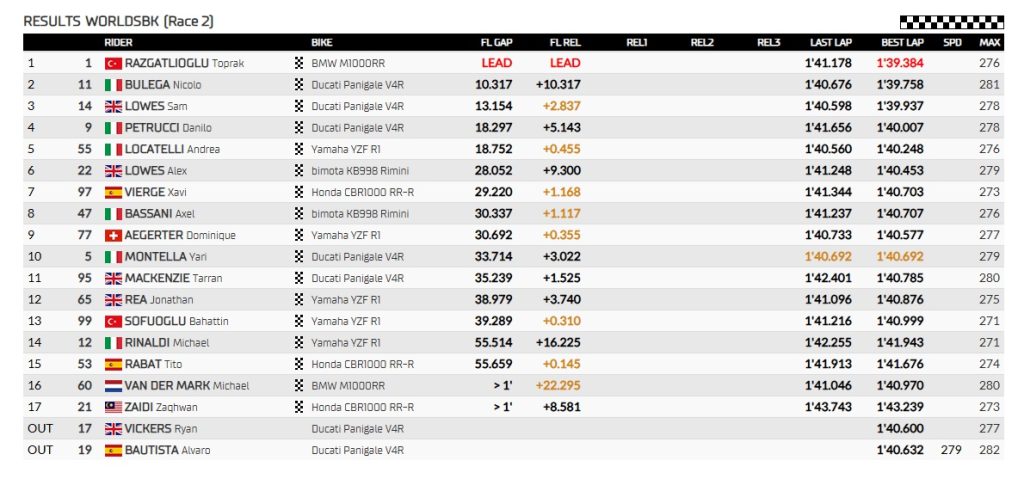Sort by the RIDER column header
This screenshot has height=485, width=1024.
(118, 42)
